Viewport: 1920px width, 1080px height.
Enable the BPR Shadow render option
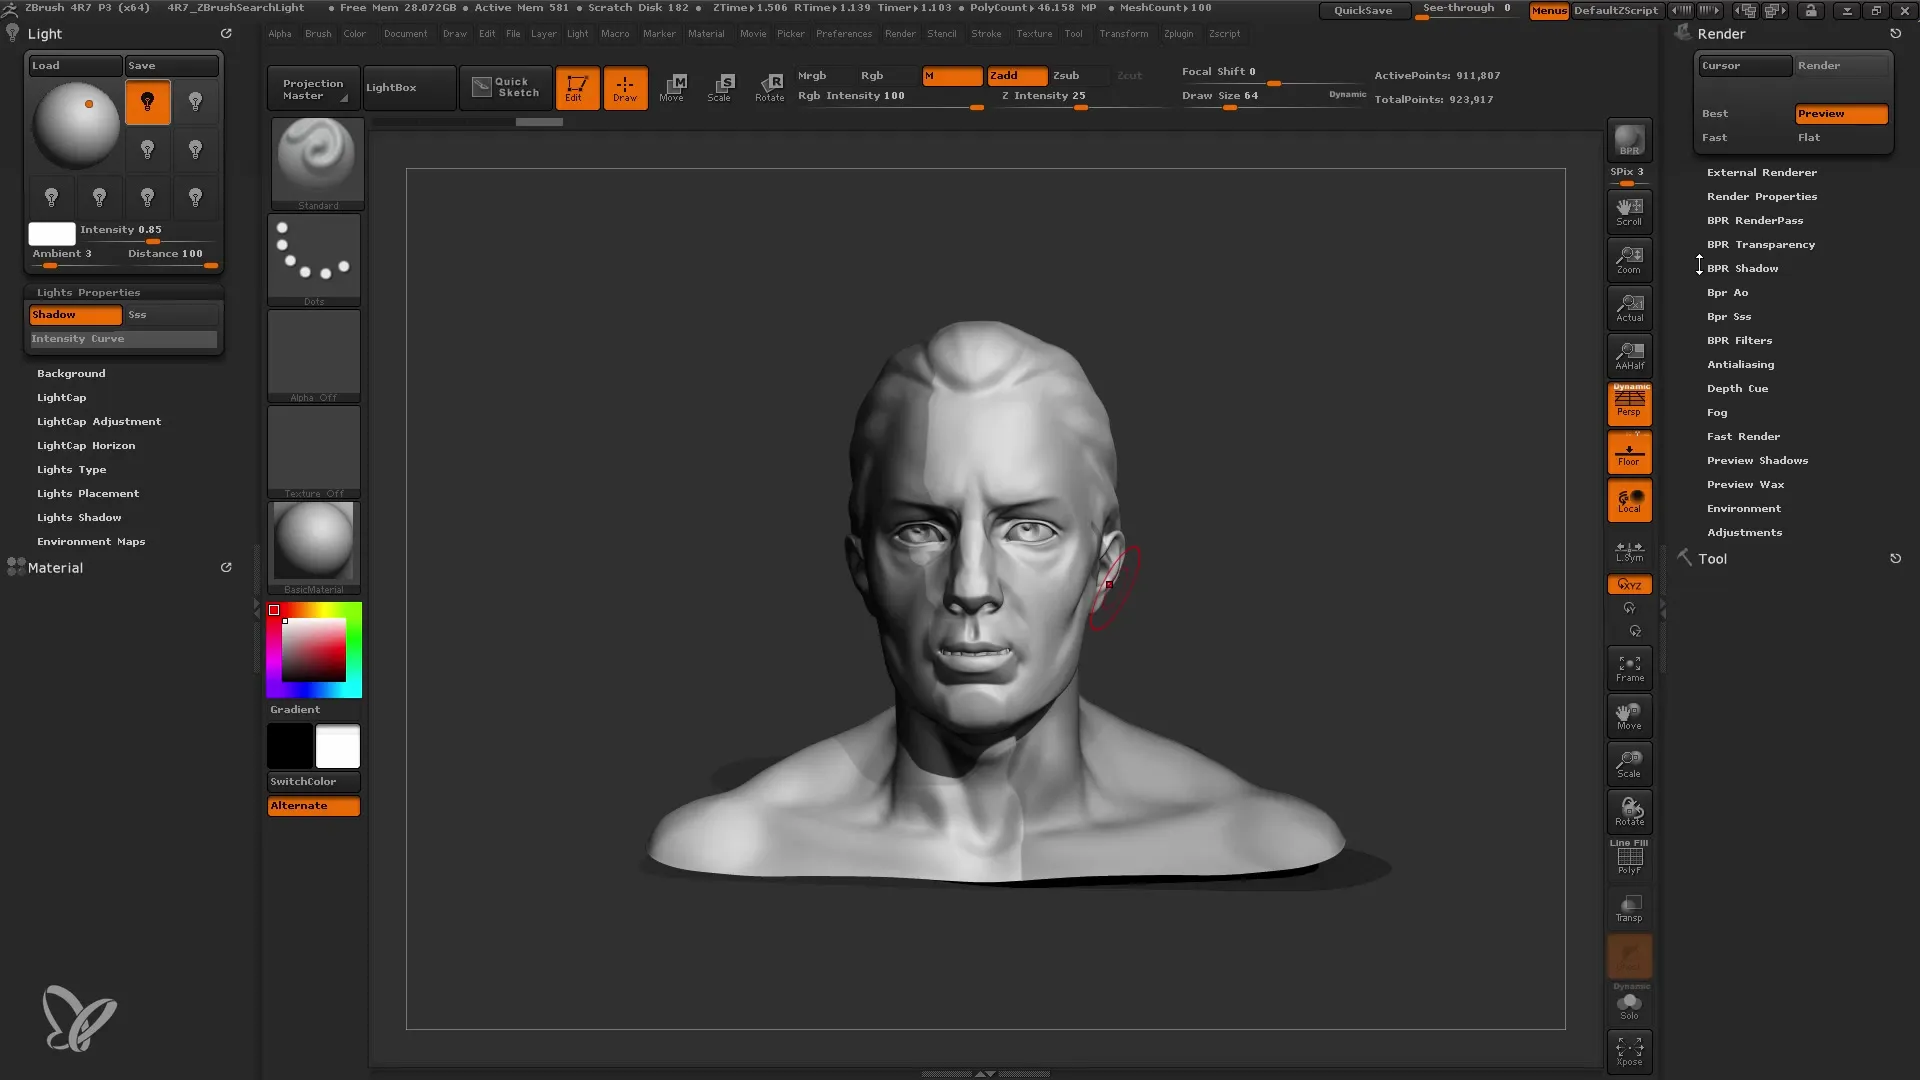[x=1743, y=268]
